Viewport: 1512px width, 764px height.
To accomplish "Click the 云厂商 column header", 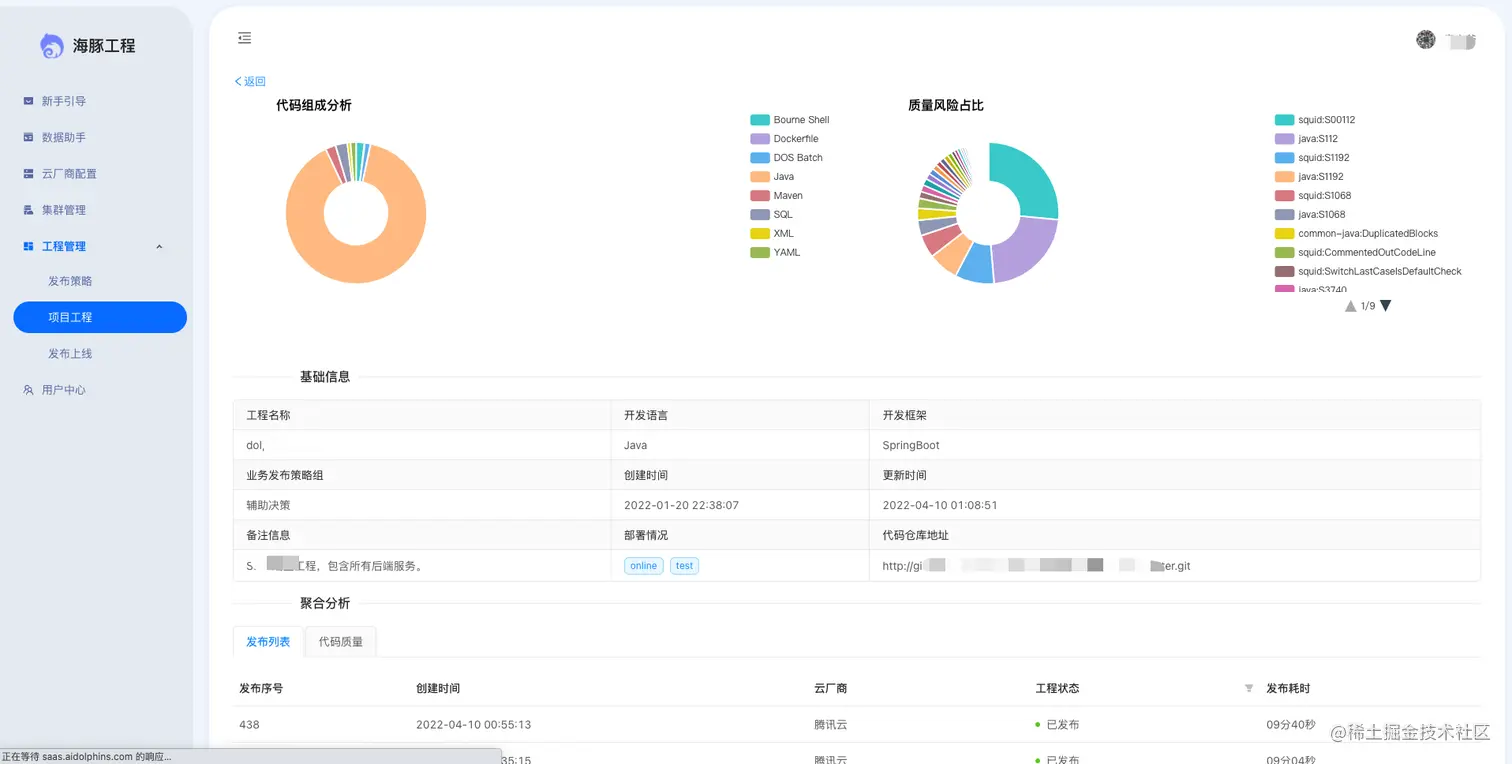I will click(831, 689).
